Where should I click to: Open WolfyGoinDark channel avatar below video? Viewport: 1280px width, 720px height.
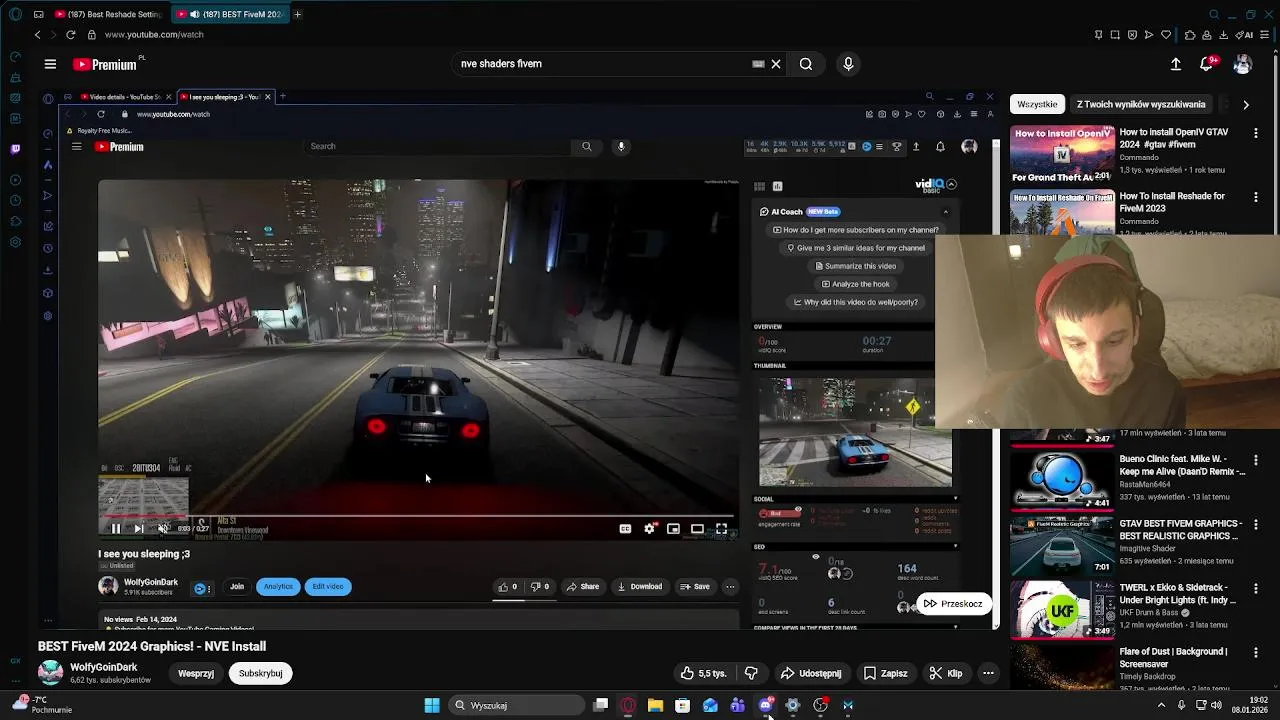point(50,673)
